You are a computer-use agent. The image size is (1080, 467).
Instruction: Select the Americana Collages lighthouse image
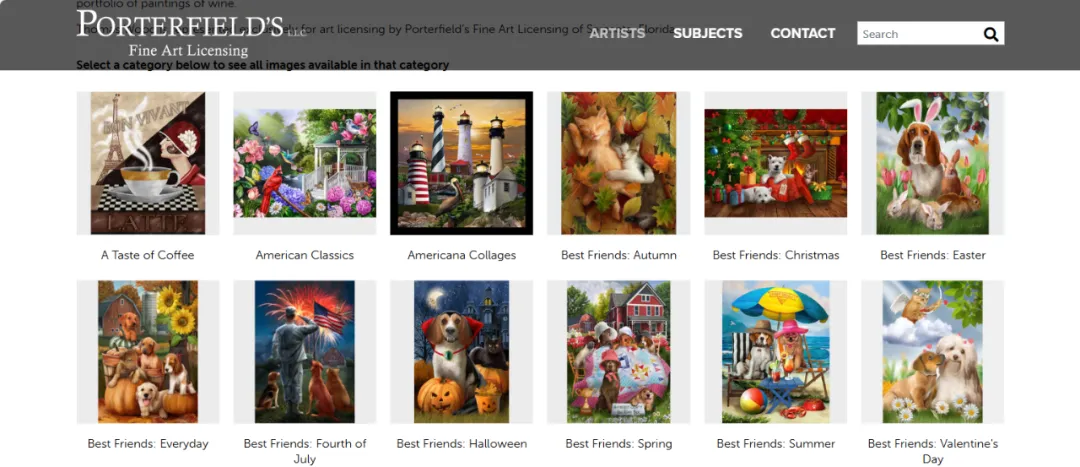(461, 163)
